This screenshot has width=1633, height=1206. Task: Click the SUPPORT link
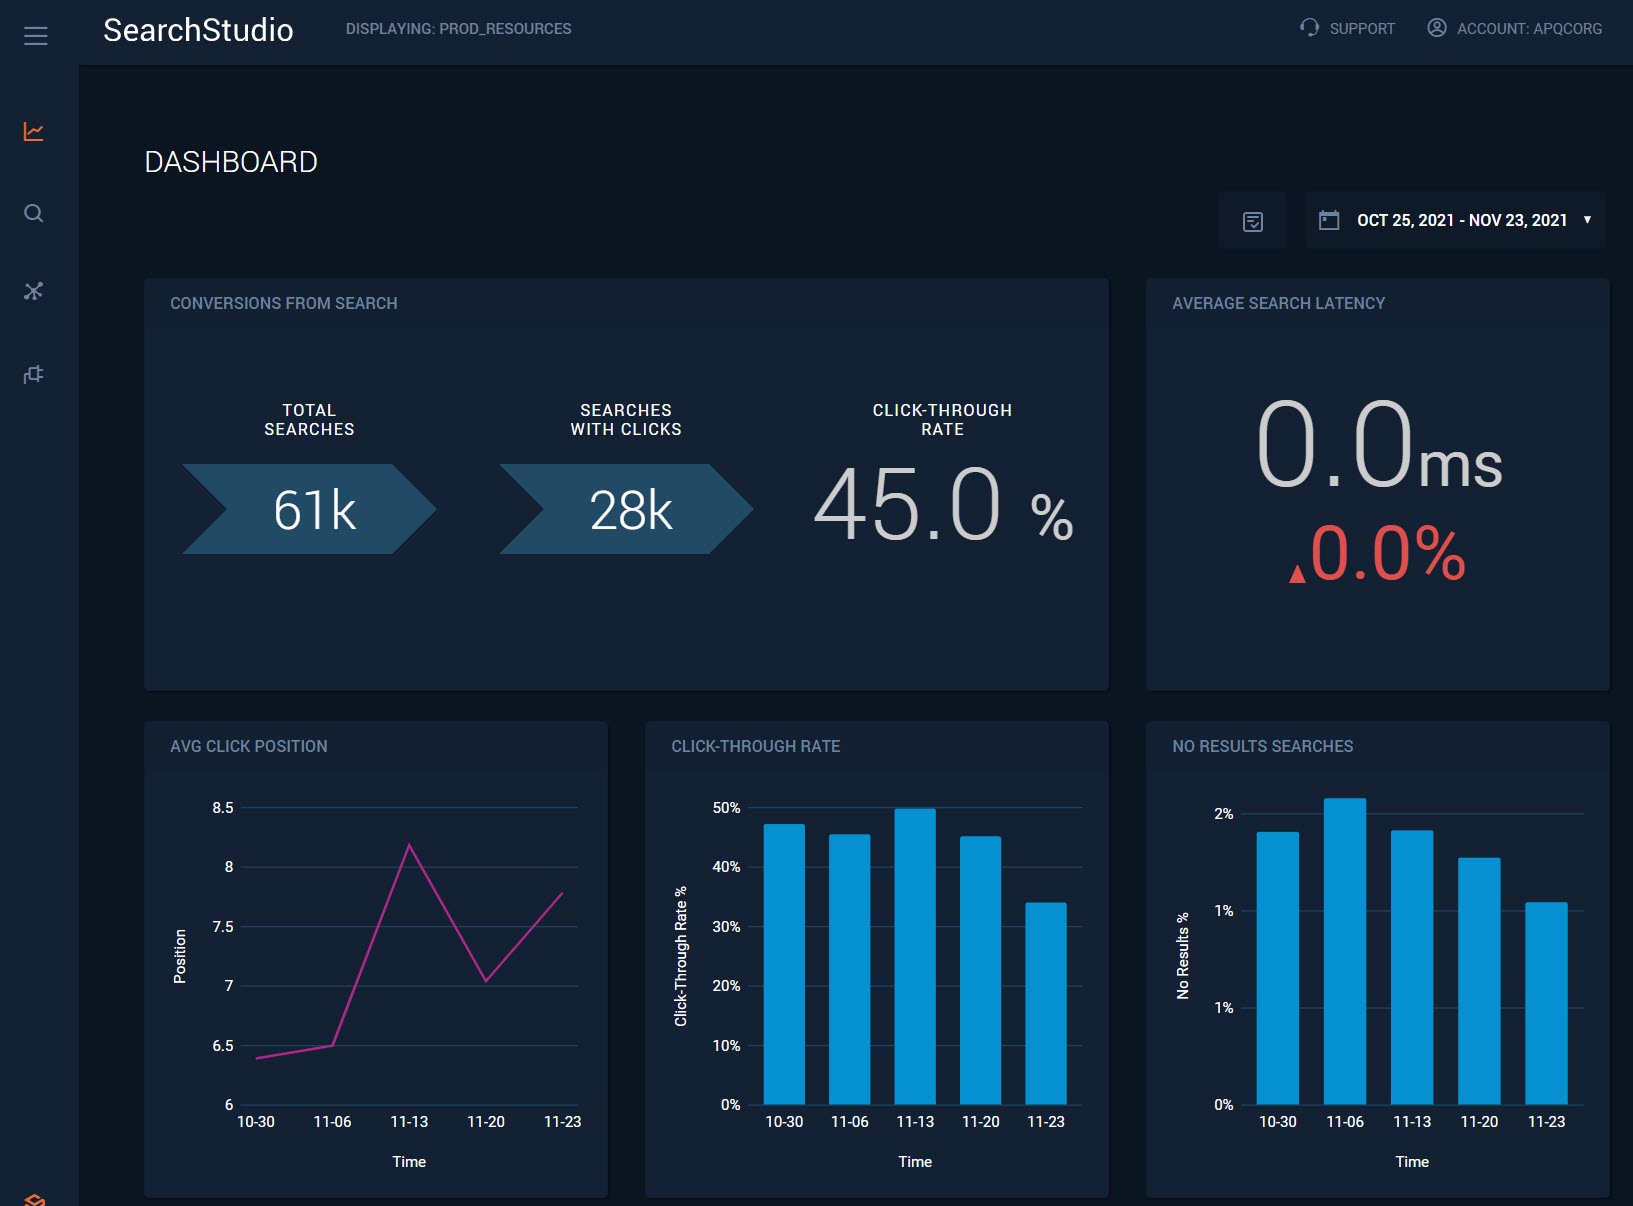point(1361,28)
